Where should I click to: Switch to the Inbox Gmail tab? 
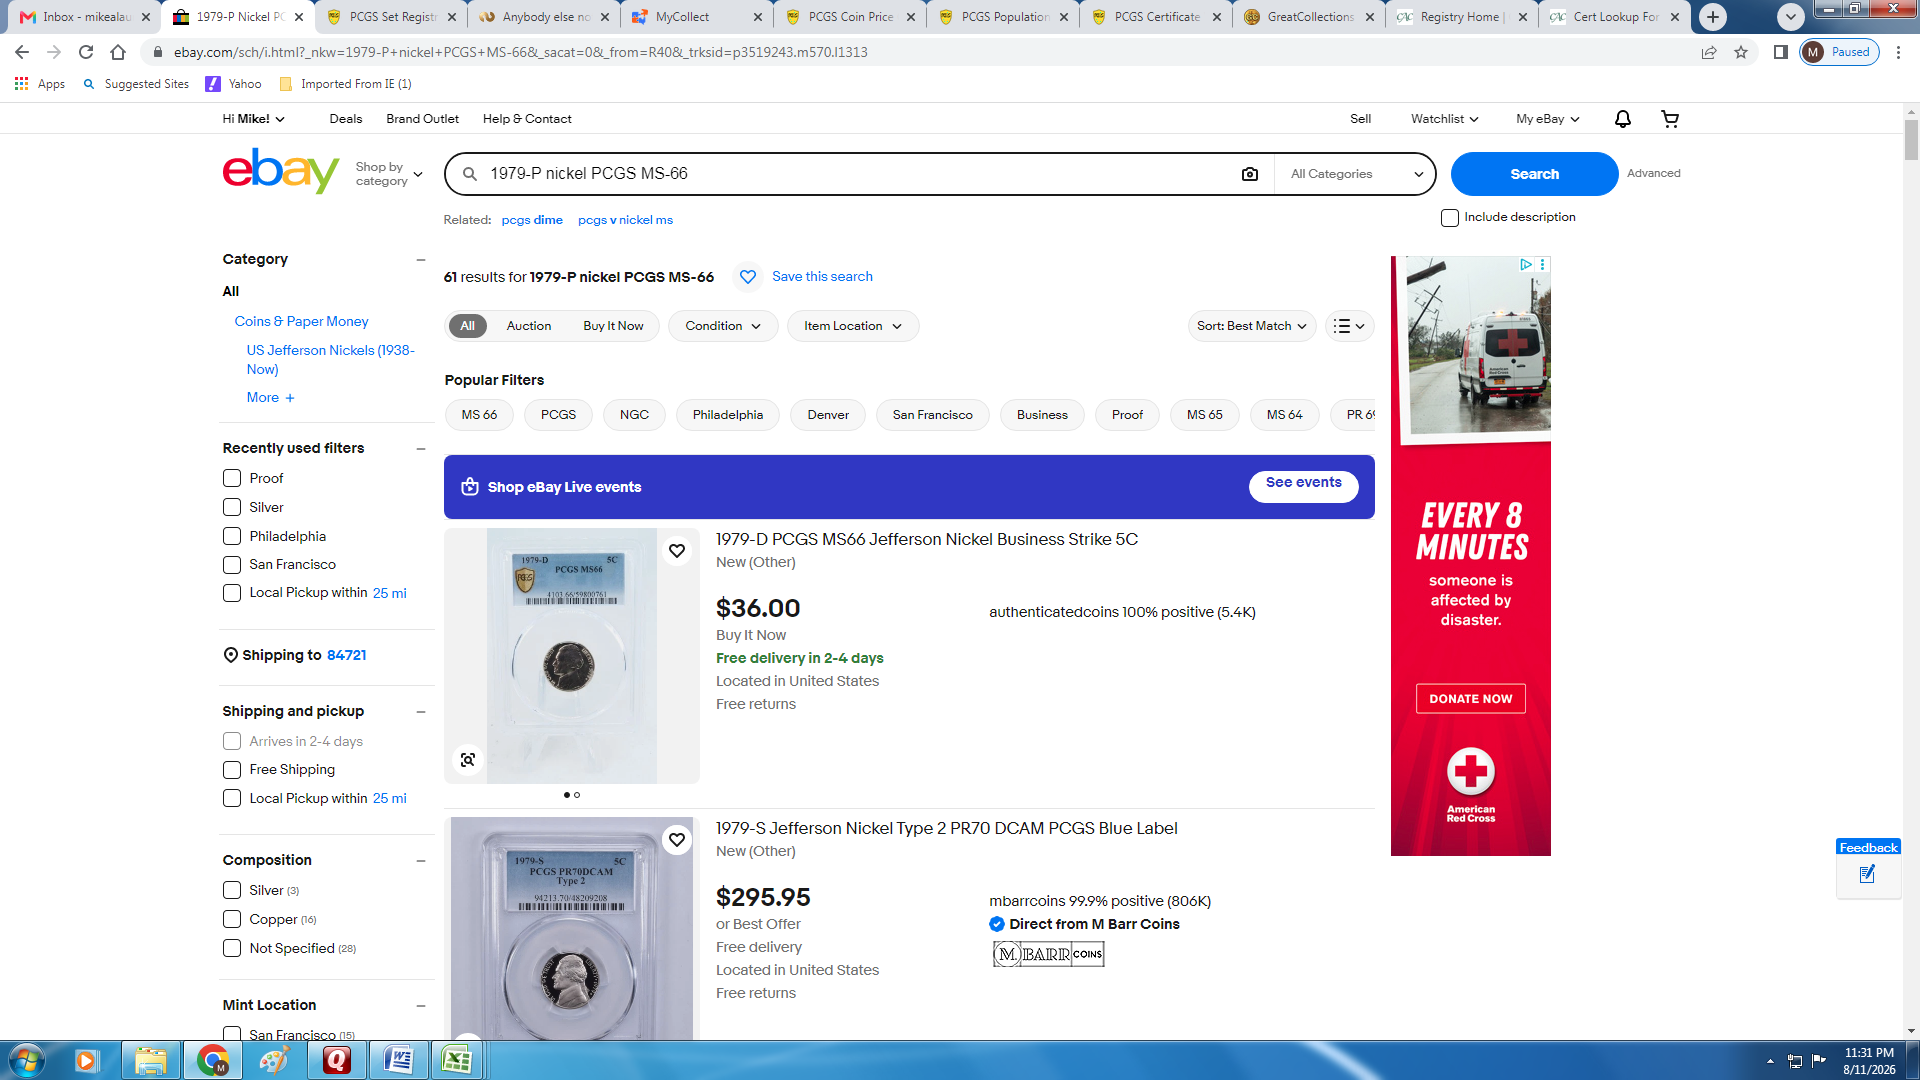click(x=87, y=17)
